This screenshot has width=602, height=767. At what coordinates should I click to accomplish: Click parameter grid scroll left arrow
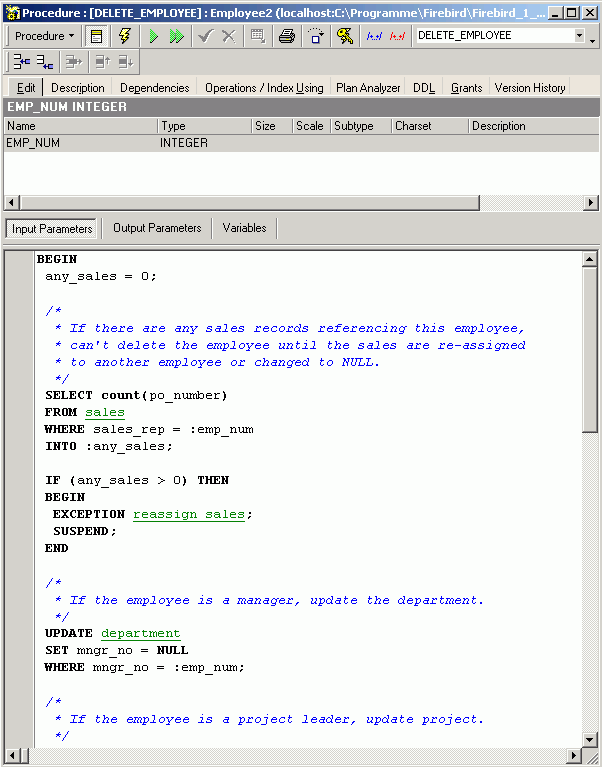[11, 202]
